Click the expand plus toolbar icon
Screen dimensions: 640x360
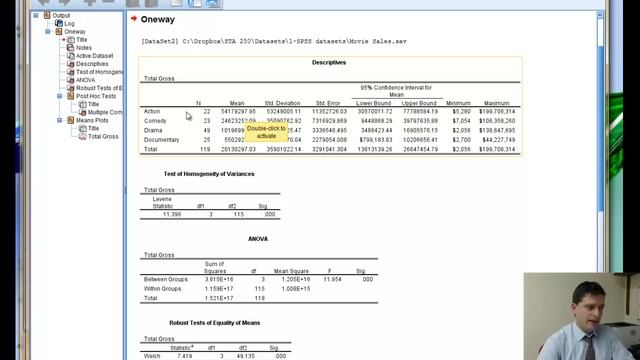[90, 2]
